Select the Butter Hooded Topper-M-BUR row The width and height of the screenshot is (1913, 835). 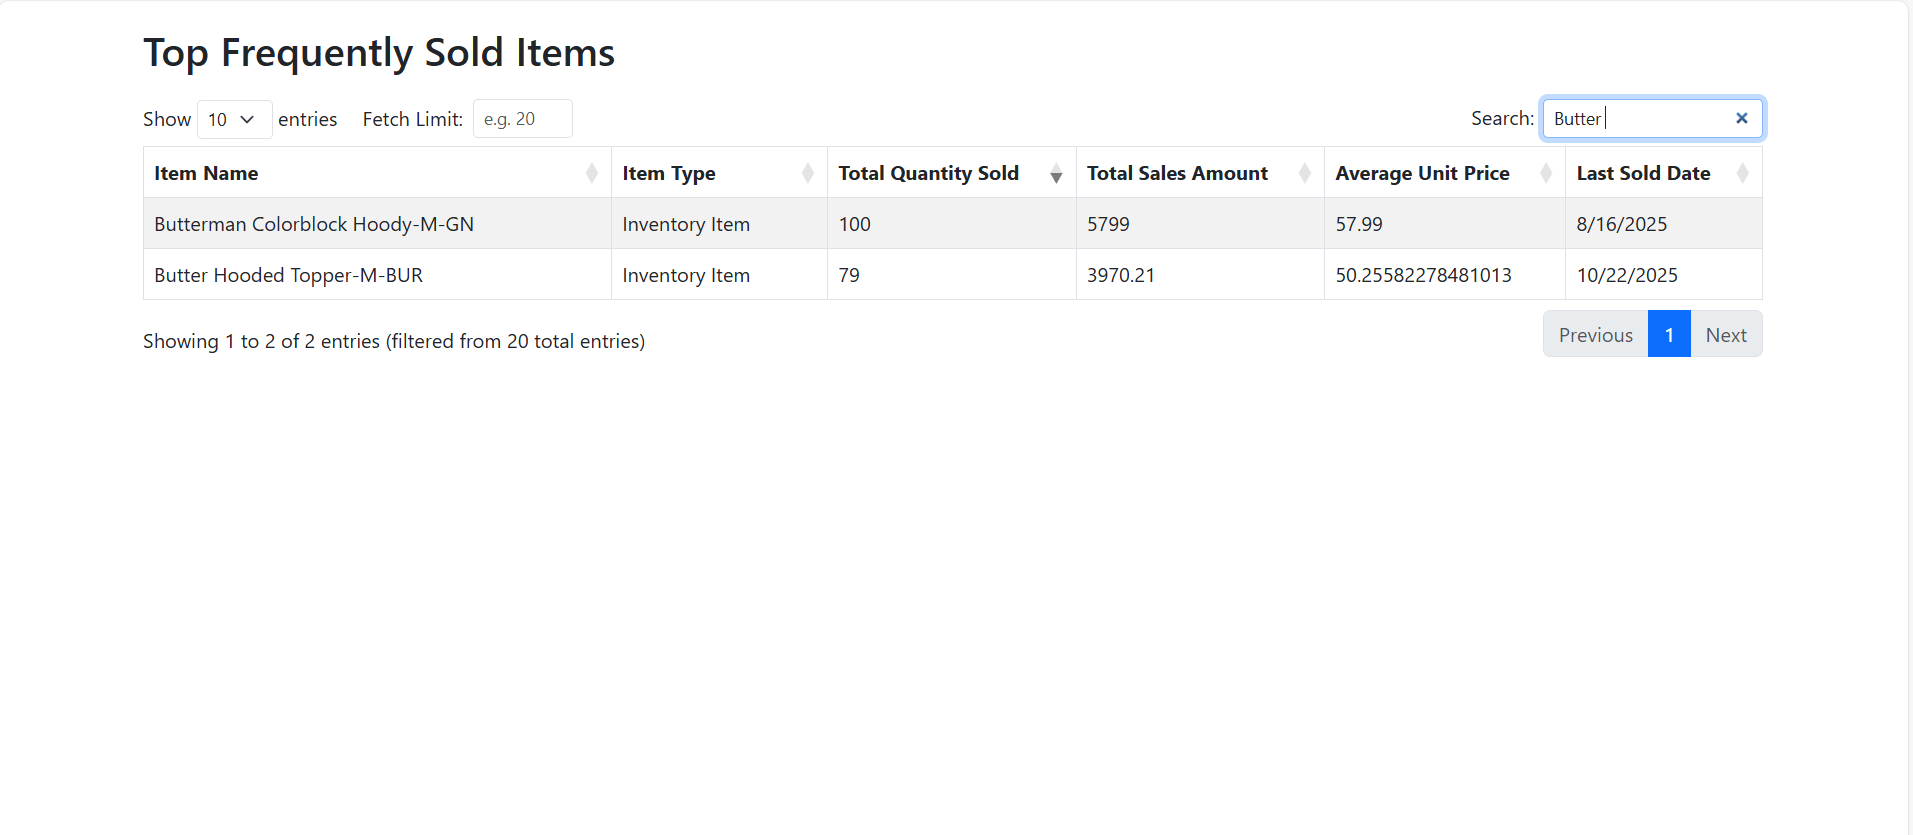click(288, 275)
